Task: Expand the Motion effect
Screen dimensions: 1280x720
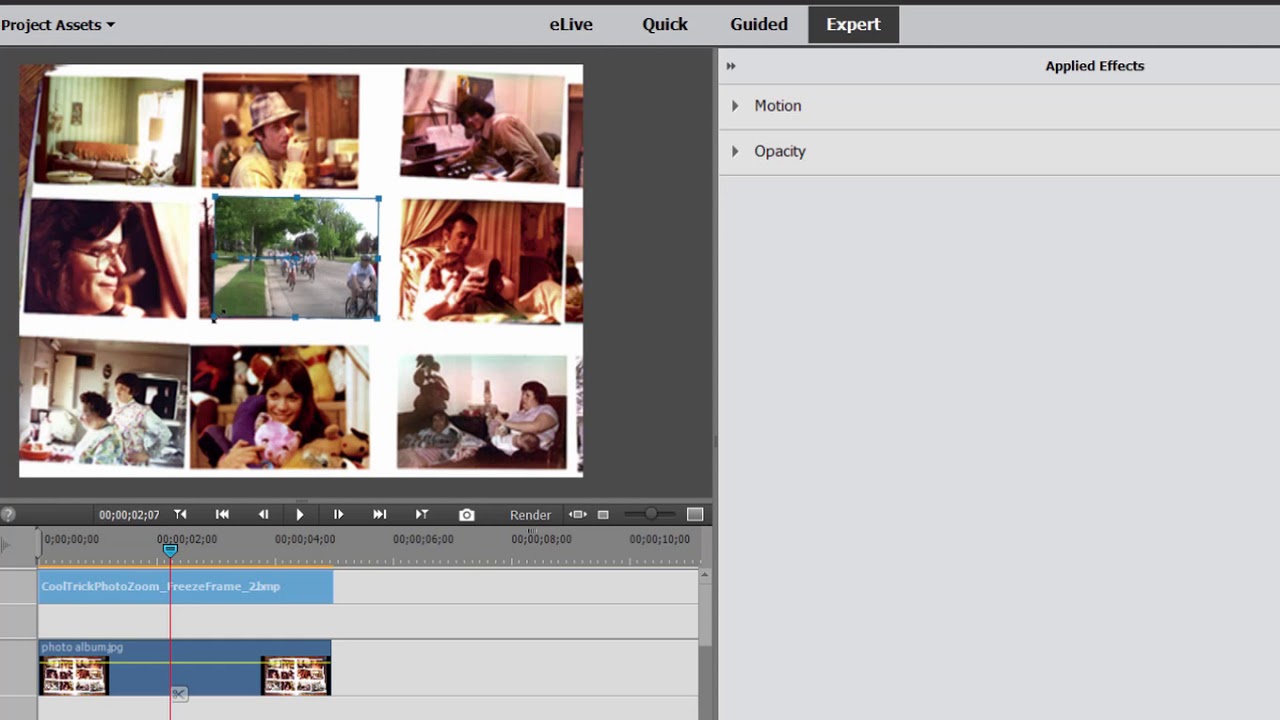Action: click(x=735, y=106)
